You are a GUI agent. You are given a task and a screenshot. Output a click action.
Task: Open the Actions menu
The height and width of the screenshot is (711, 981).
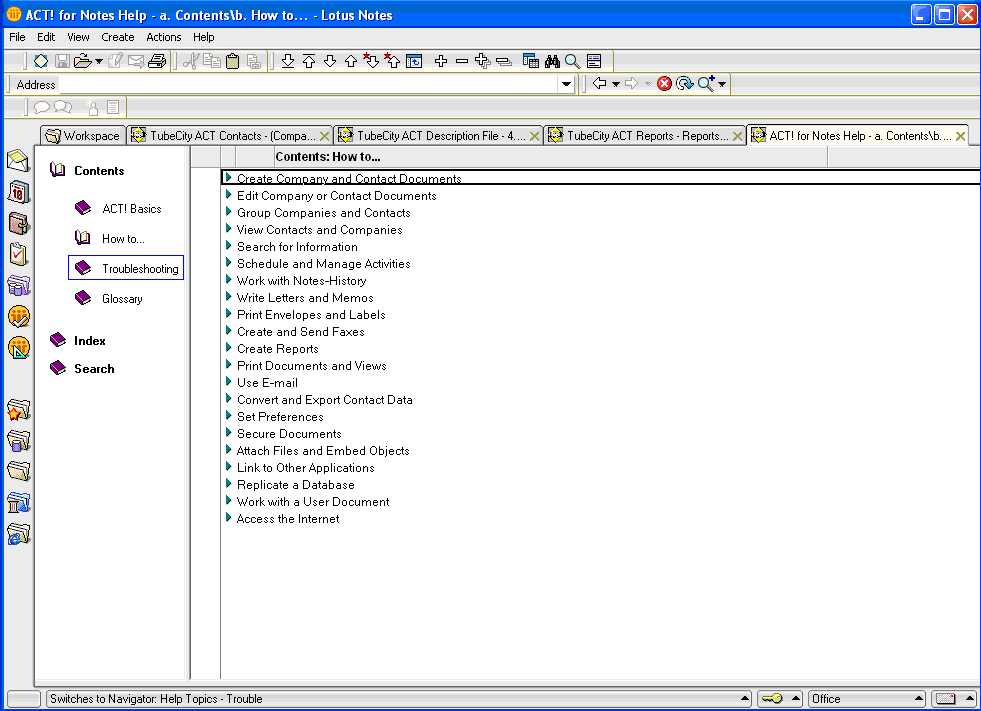163,37
